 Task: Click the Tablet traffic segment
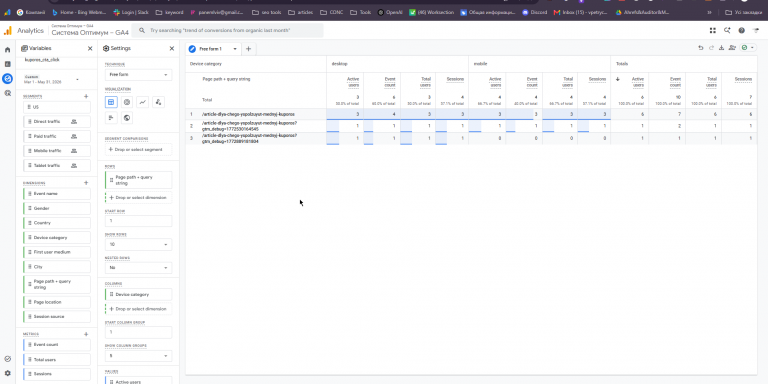point(57,166)
